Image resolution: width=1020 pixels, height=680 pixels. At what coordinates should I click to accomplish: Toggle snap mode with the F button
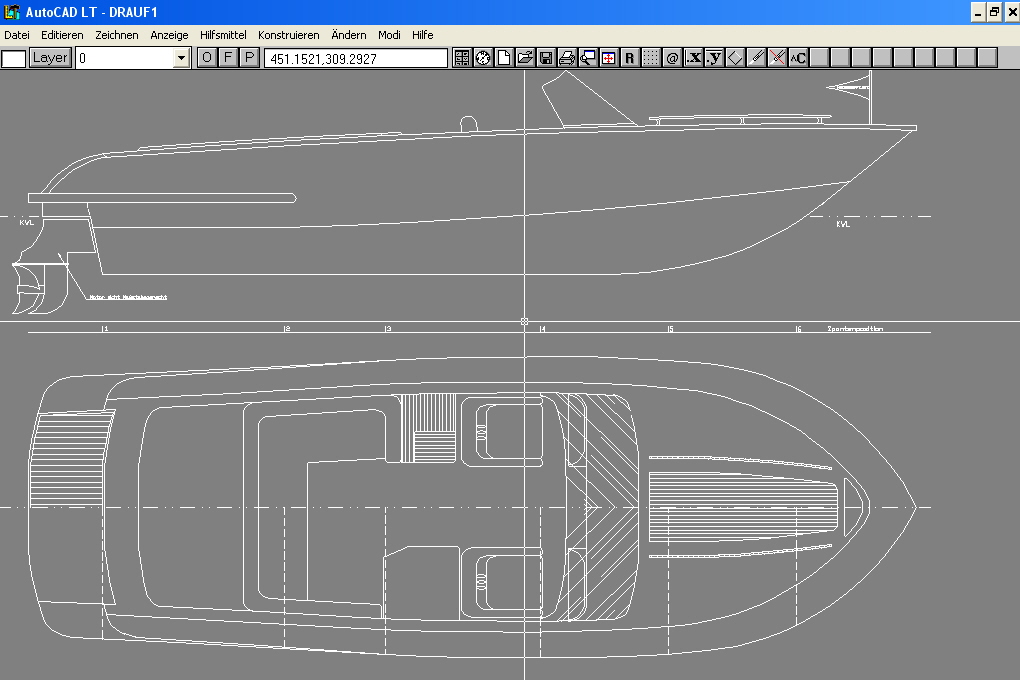point(228,57)
